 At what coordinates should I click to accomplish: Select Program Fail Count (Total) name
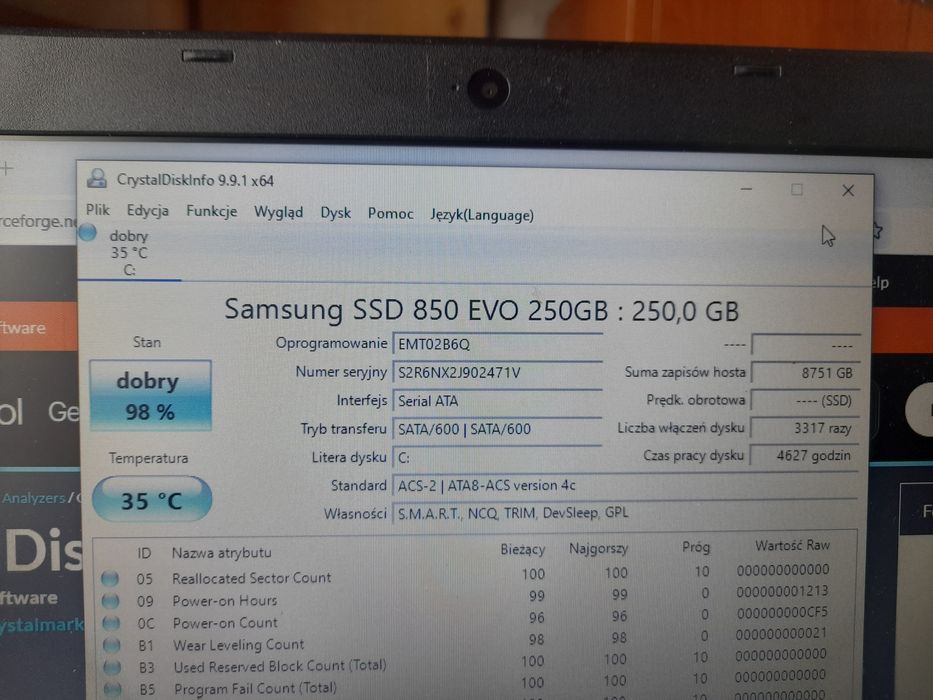pos(256,688)
